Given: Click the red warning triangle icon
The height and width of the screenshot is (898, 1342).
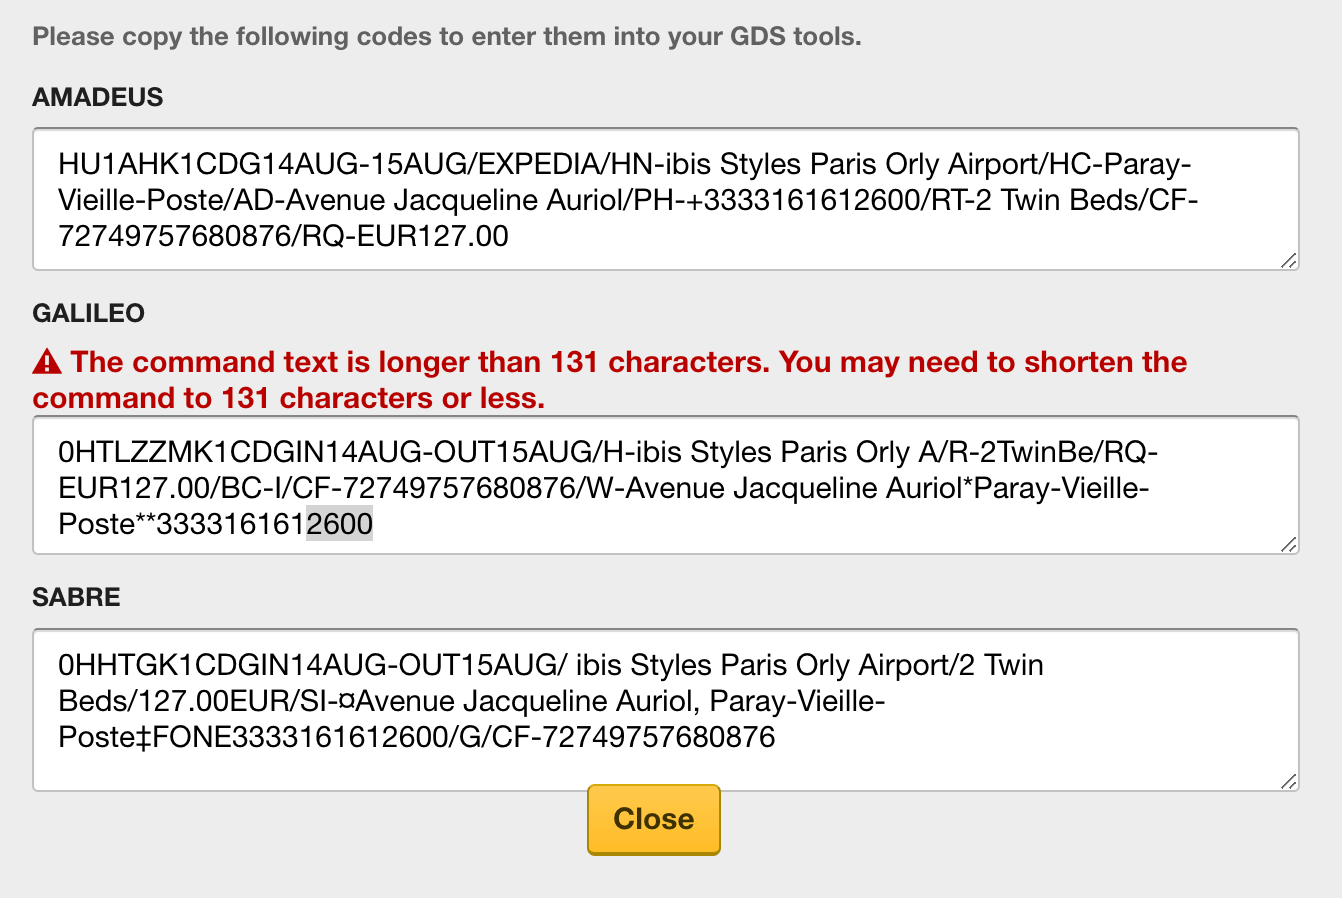Looking at the screenshot, I should [47, 361].
